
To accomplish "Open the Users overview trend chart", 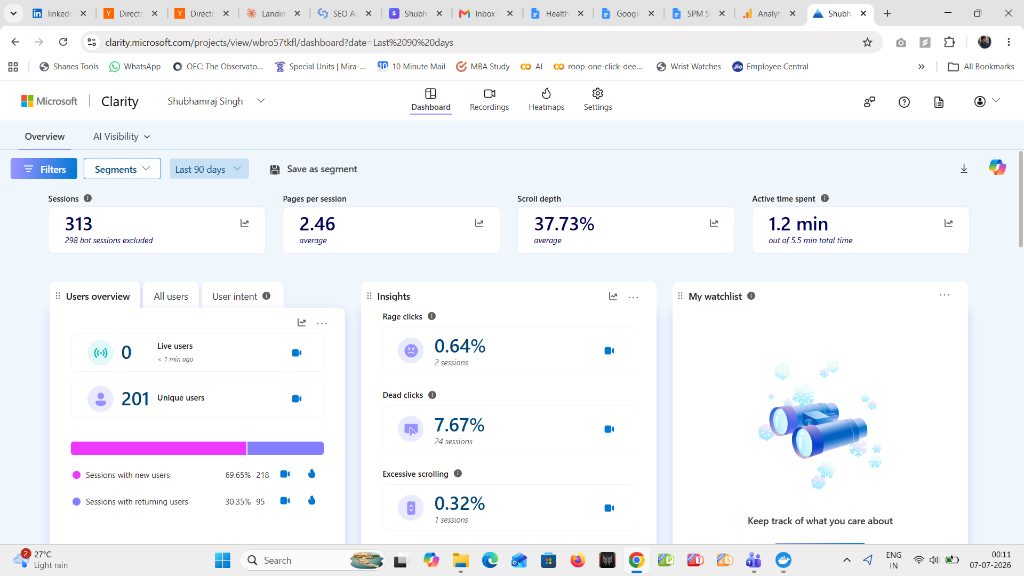I will 302,323.
